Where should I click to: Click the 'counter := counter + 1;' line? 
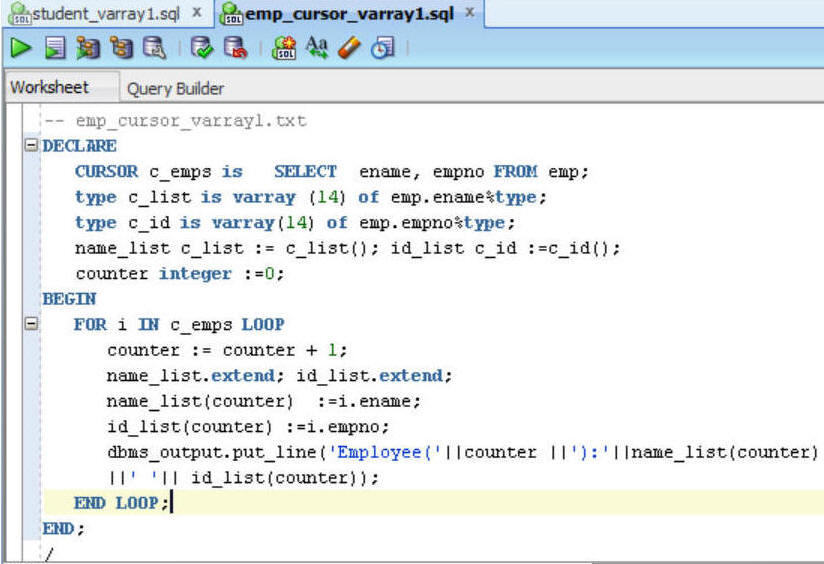pos(227,350)
